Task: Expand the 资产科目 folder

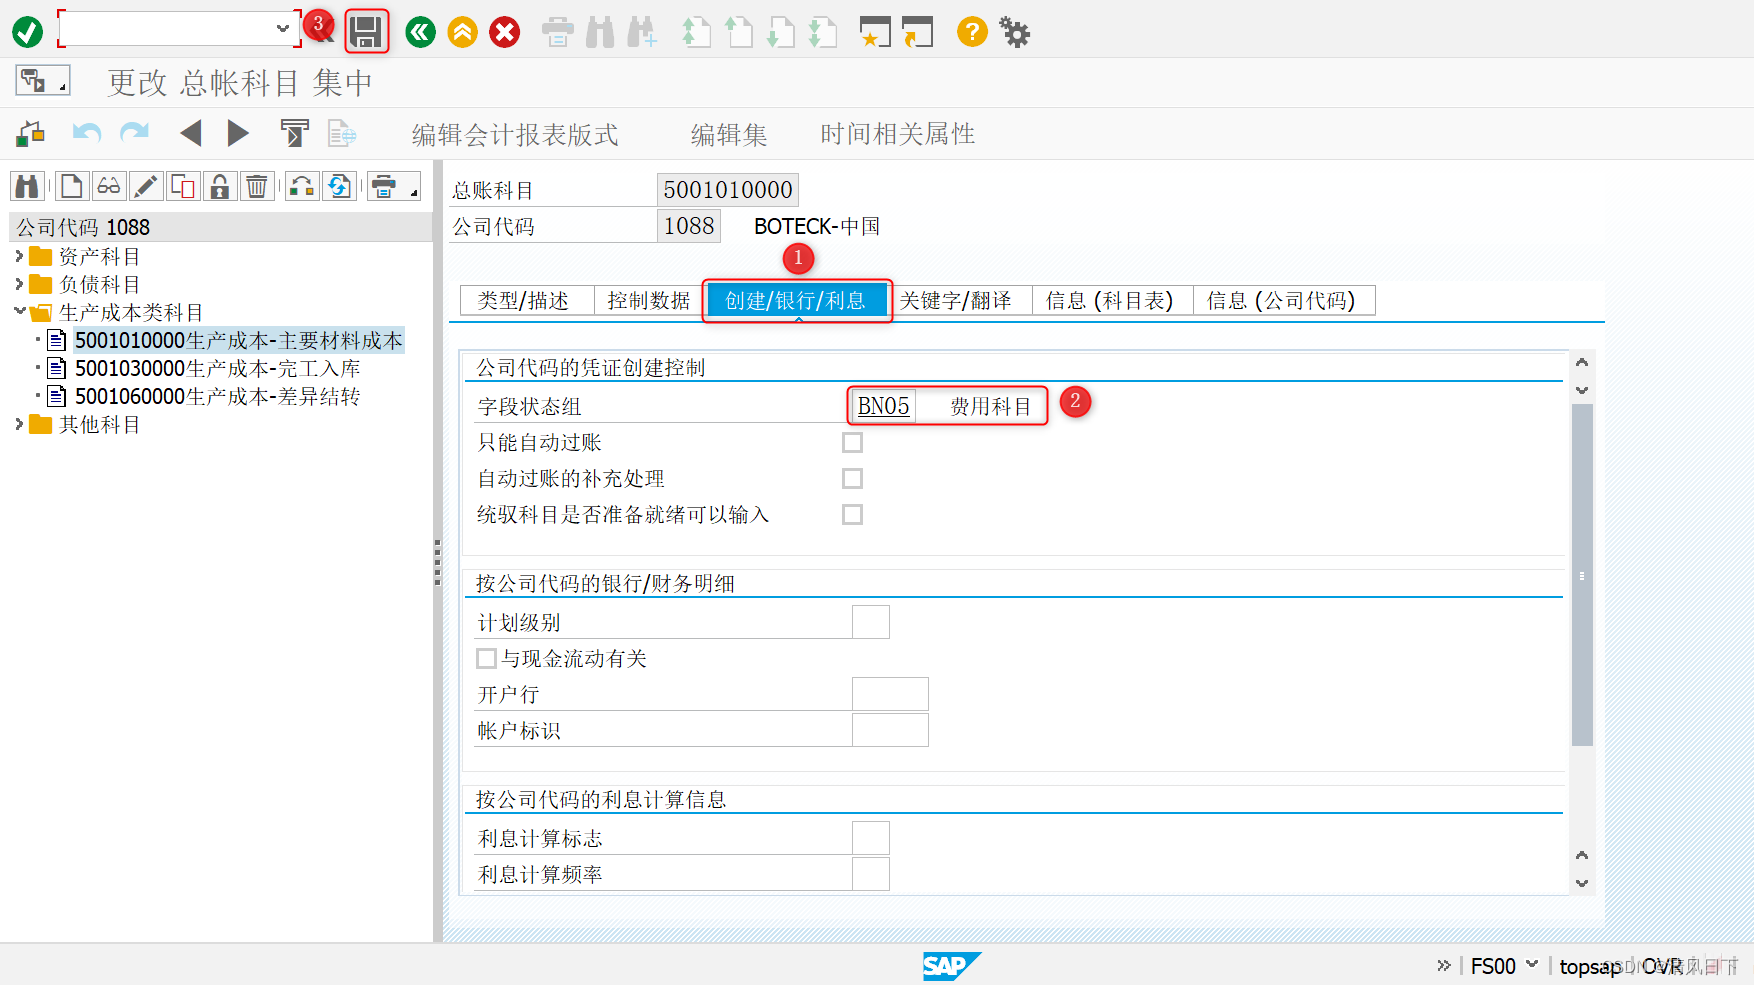Action: pos(21,256)
